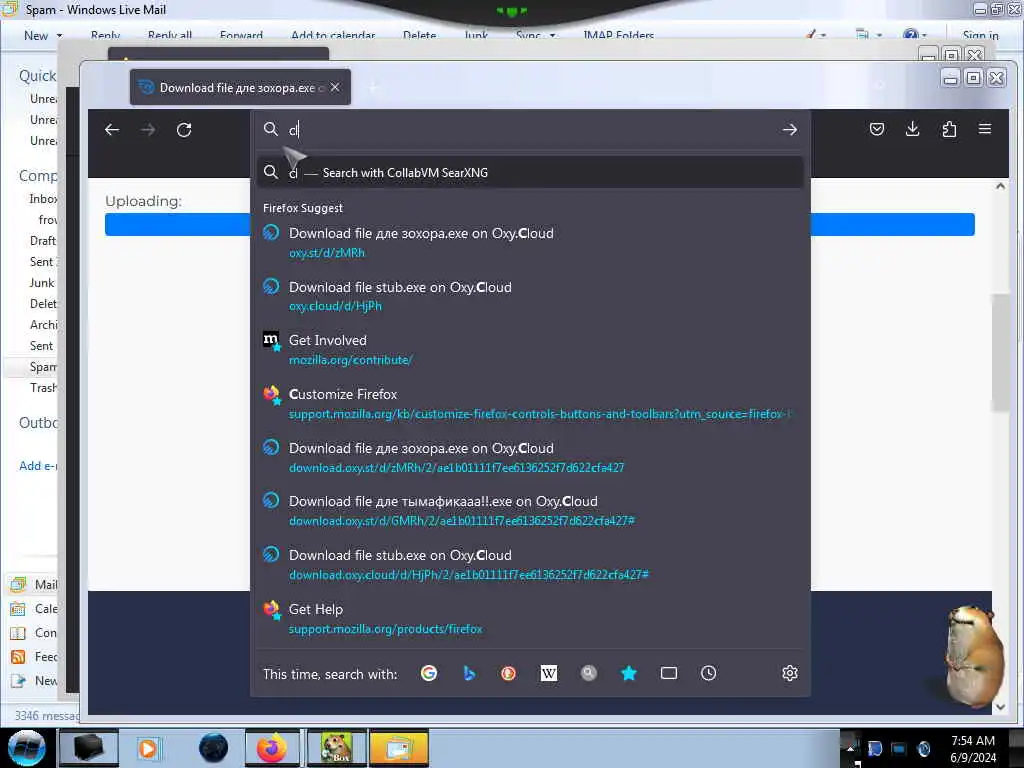Open Live Mail menus icon dropdown
The image size is (1024, 768).
coord(869,35)
